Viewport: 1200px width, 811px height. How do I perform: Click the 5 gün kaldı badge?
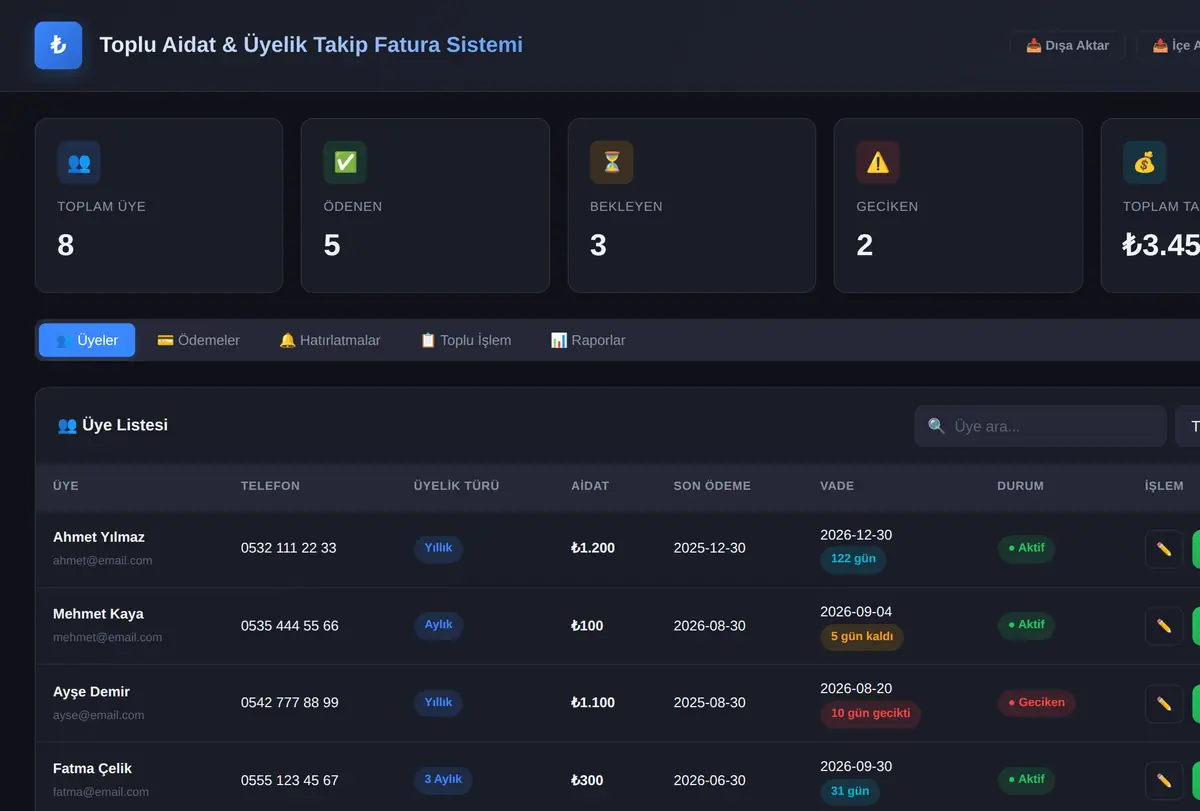pyautogui.click(x=862, y=636)
